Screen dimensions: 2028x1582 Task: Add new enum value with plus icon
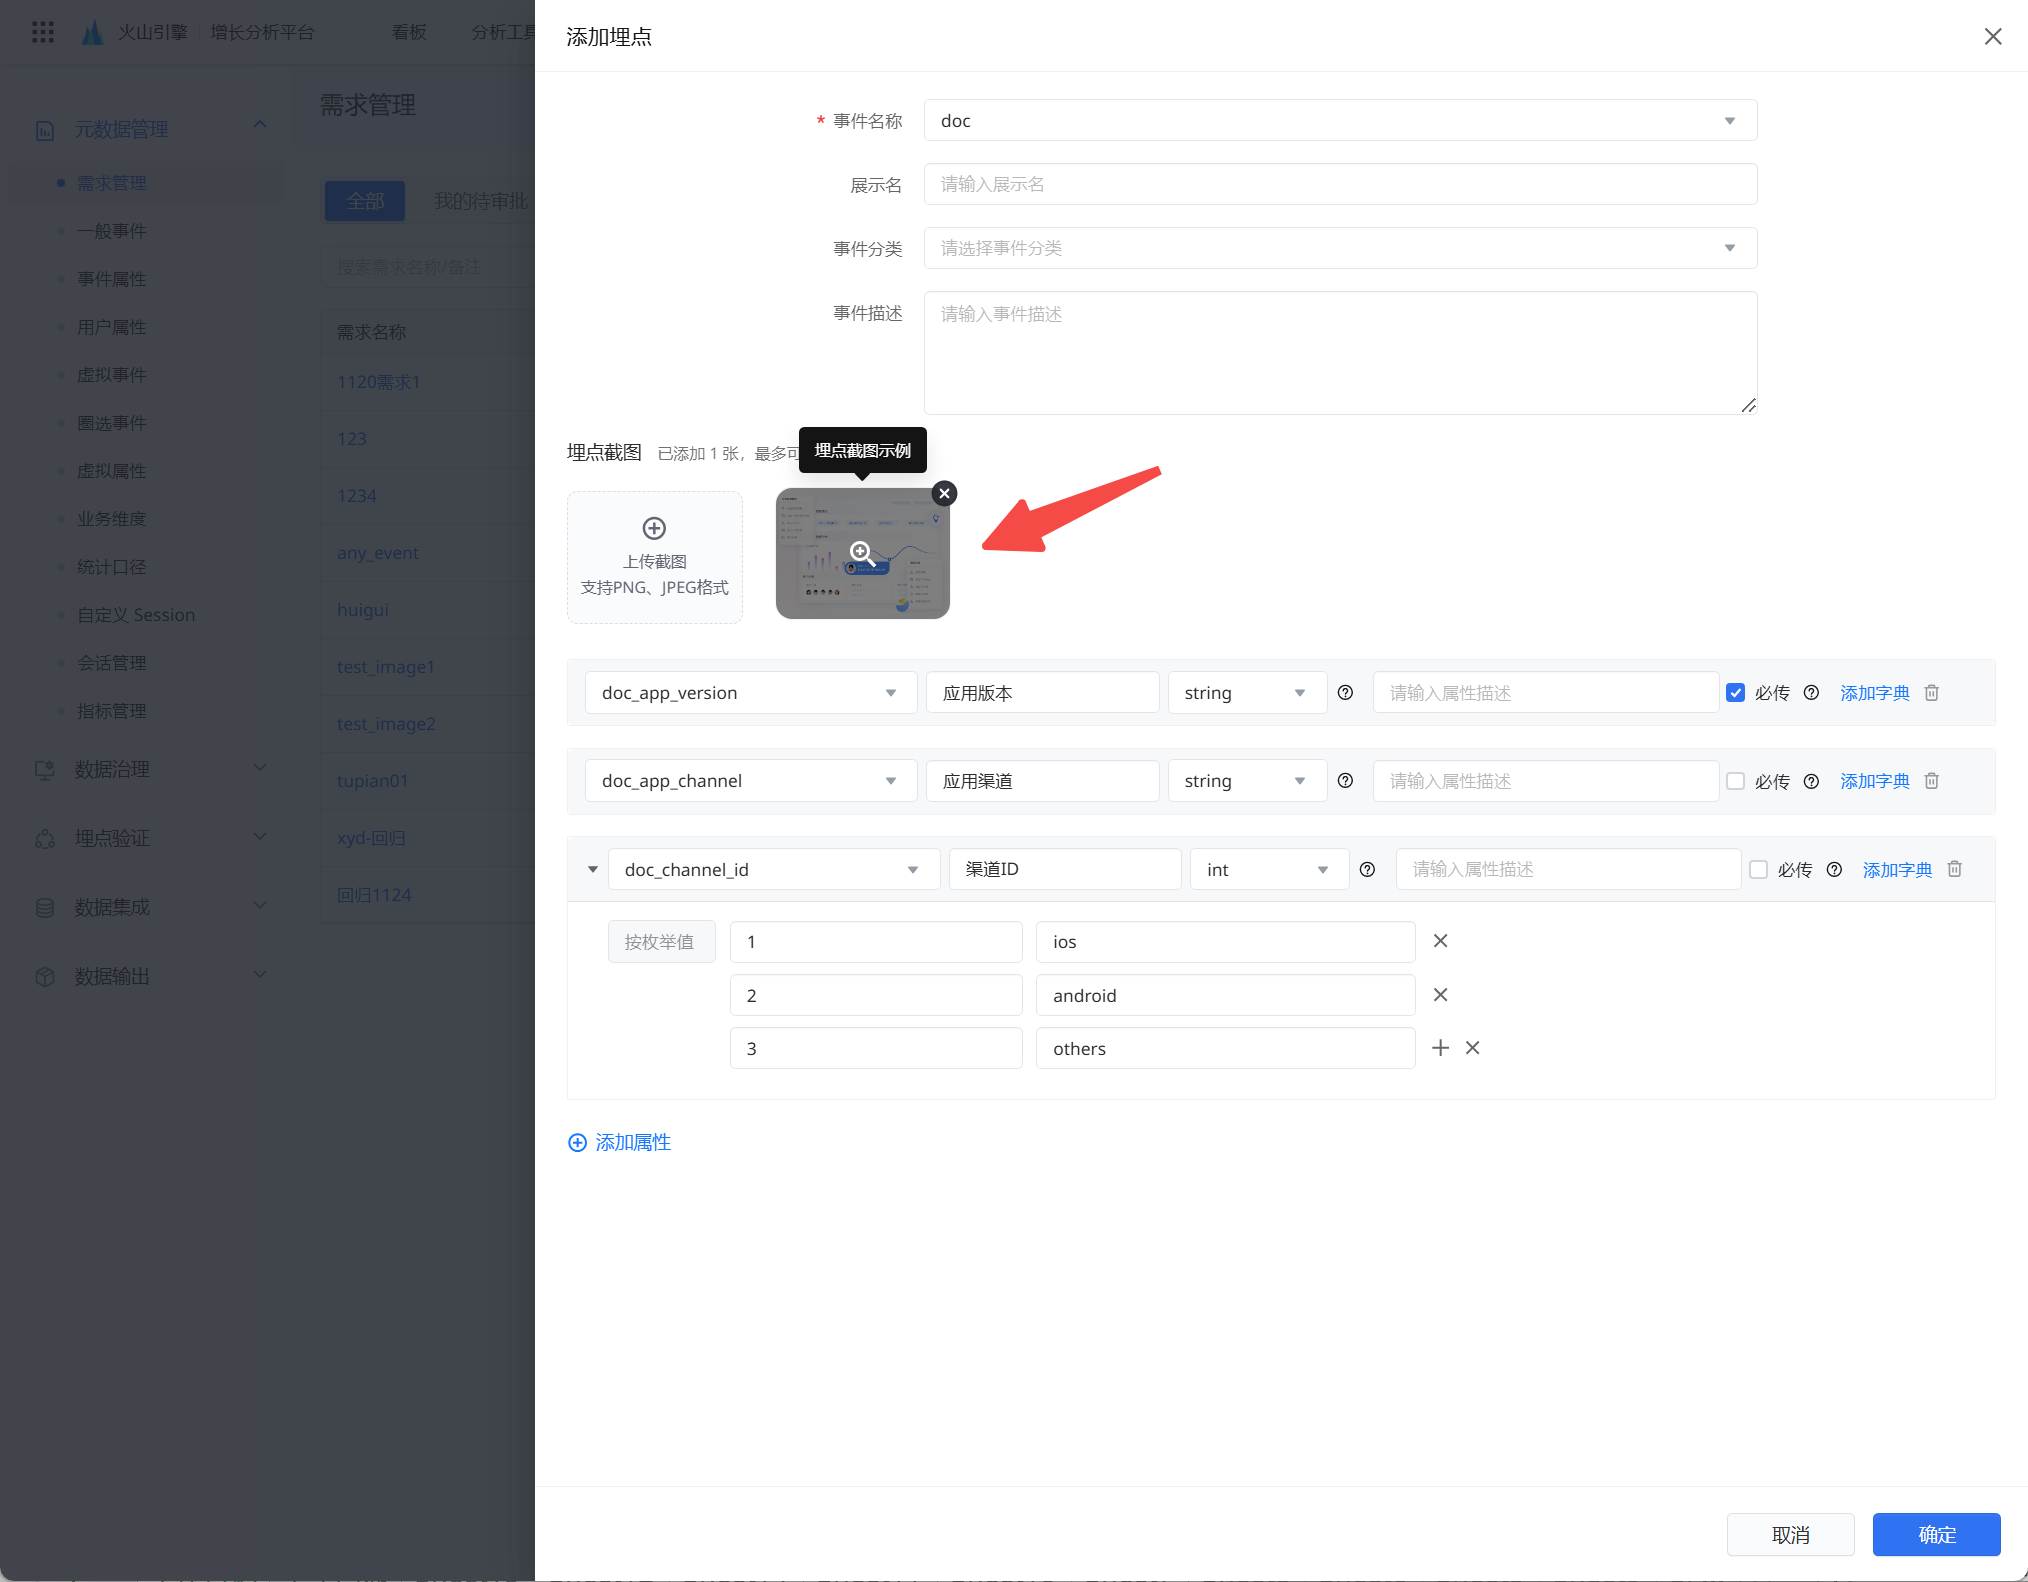[1440, 1047]
